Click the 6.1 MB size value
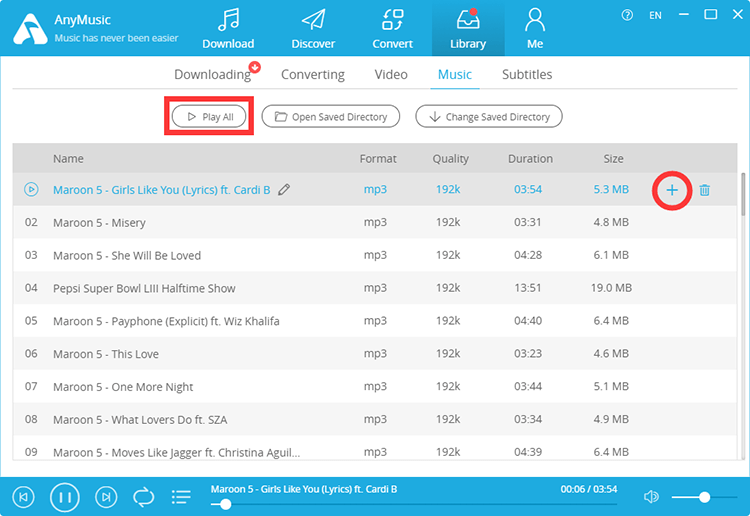The width and height of the screenshot is (750, 516). [x=611, y=255]
